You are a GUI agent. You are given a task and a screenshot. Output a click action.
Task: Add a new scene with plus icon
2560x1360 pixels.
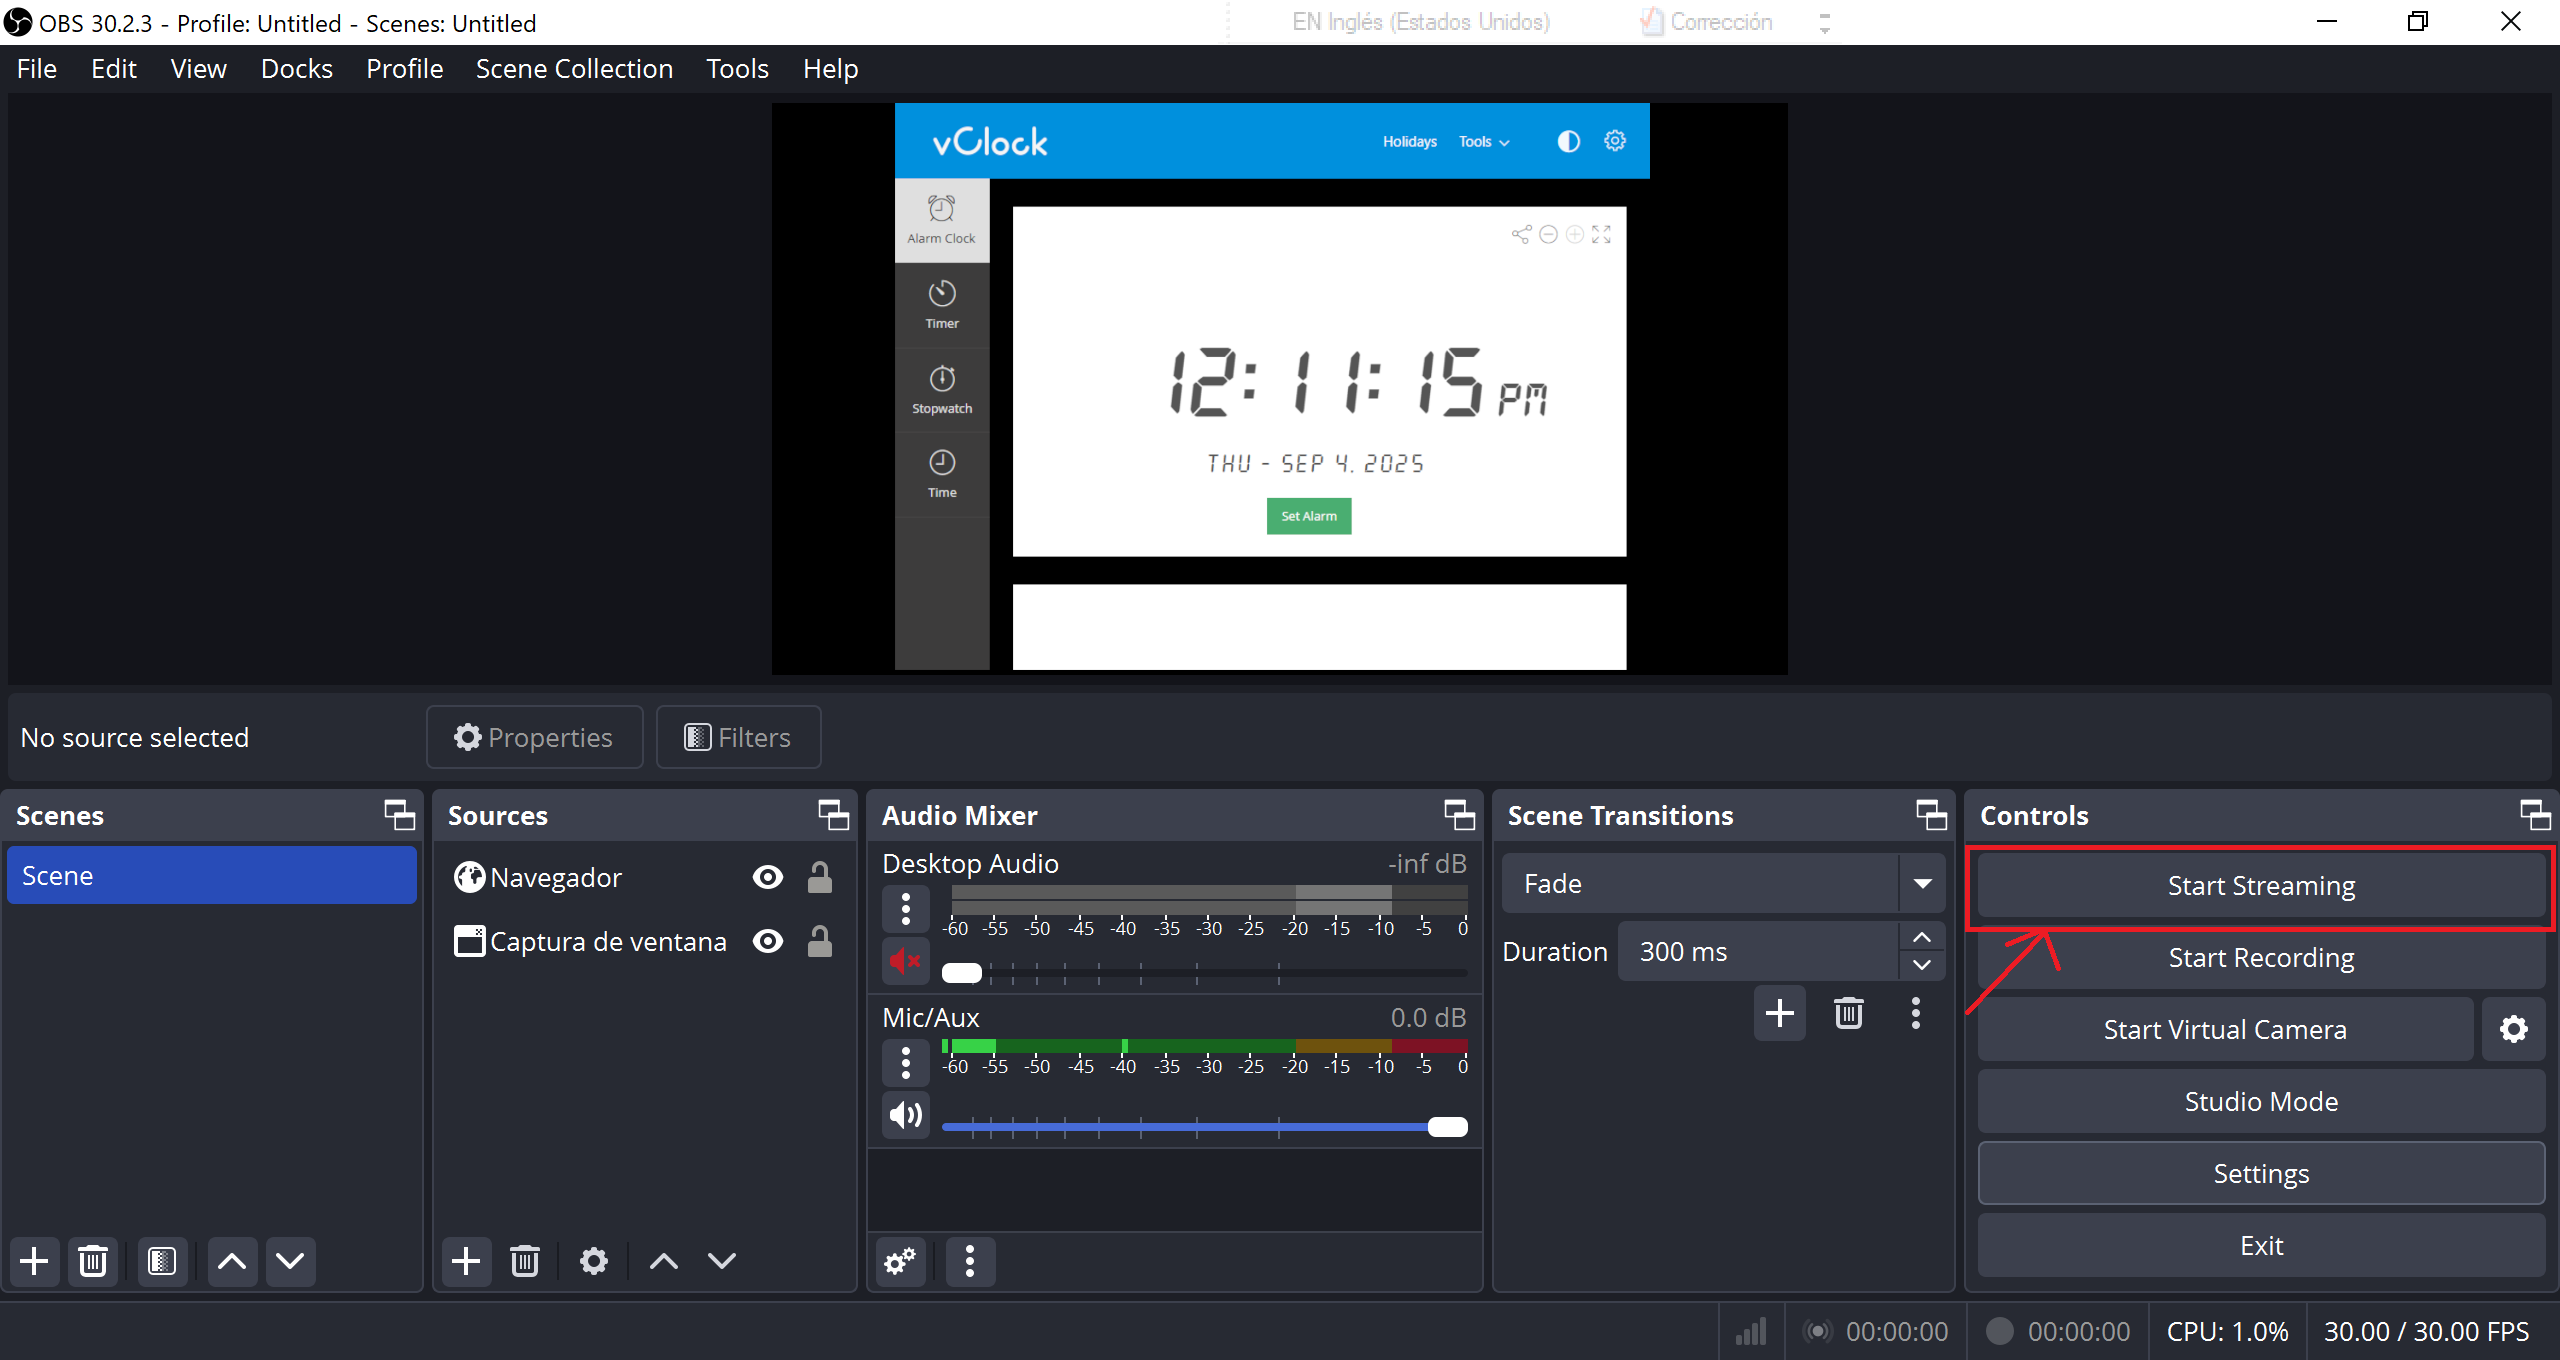click(35, 1261)
